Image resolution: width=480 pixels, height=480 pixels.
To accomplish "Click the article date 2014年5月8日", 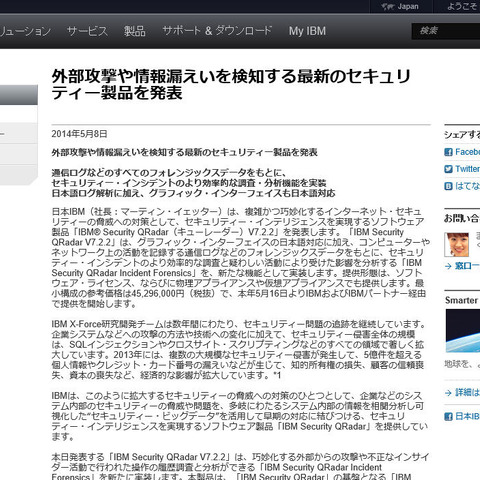I will coord(79,134).
